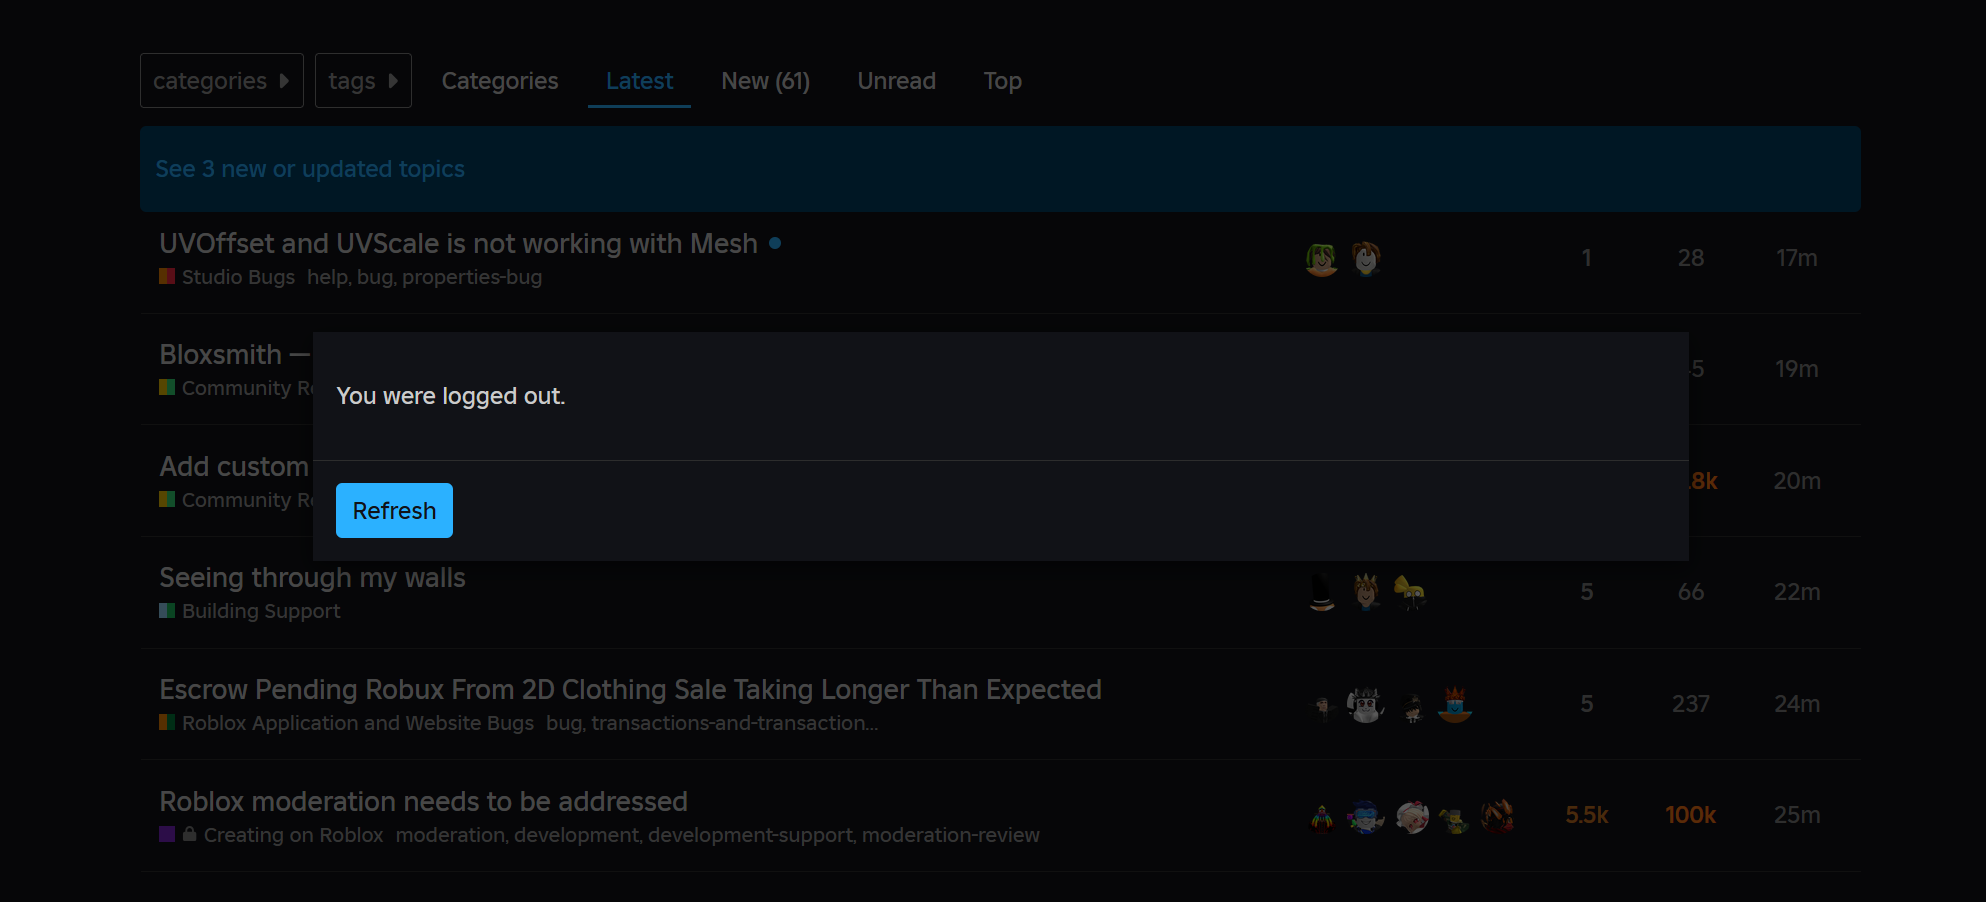Click the replies count '1' on the UVOffset topic
The image size is (1986, 902).
tap(1587, 258)
